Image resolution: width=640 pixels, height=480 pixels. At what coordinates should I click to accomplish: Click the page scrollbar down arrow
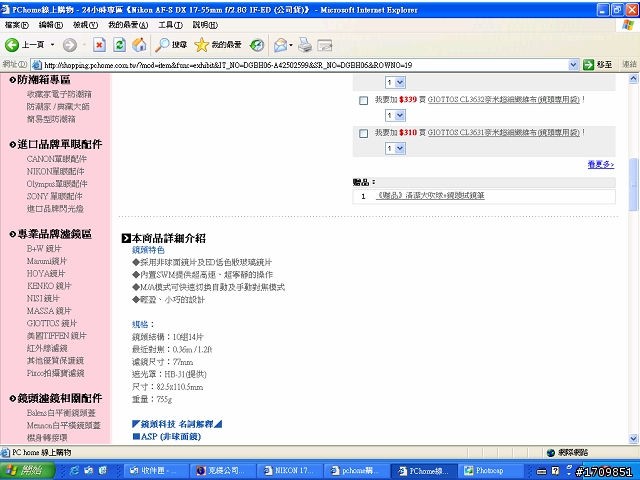coord(633,439)
